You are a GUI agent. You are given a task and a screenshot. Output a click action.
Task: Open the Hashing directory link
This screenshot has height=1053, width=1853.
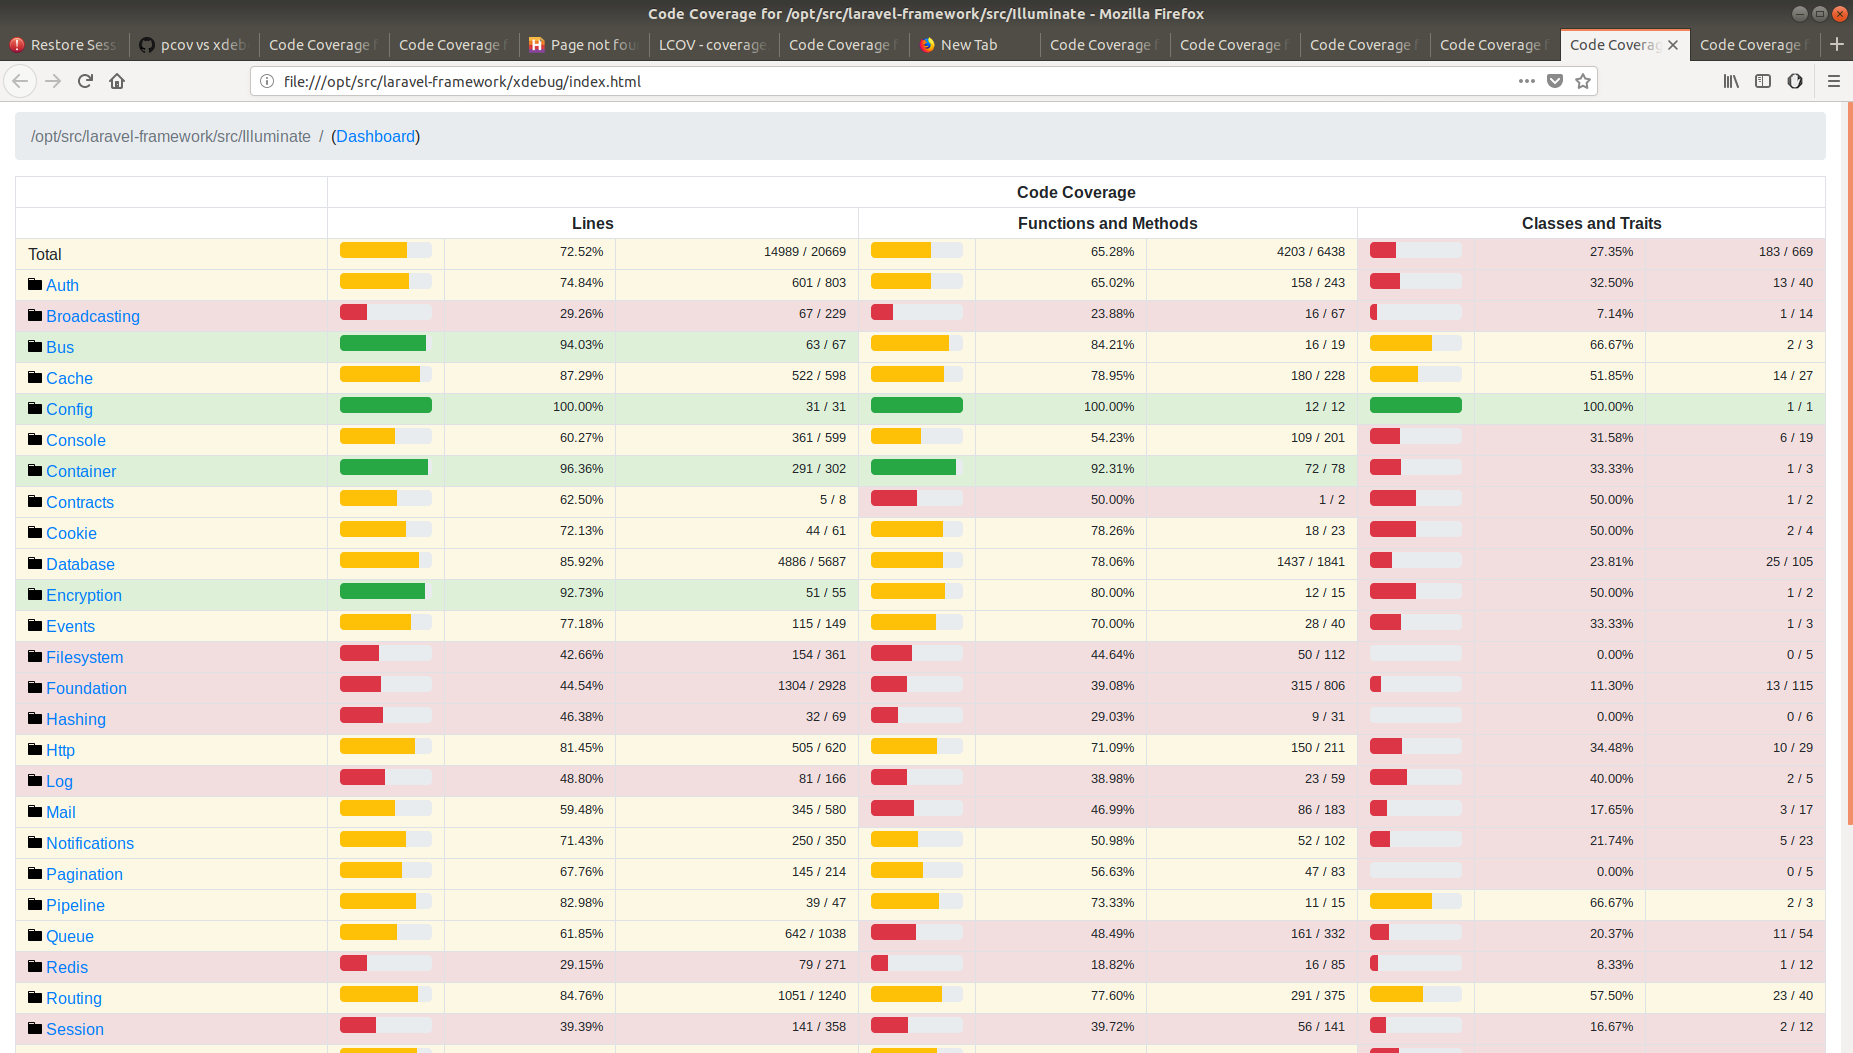click(76, 719)
